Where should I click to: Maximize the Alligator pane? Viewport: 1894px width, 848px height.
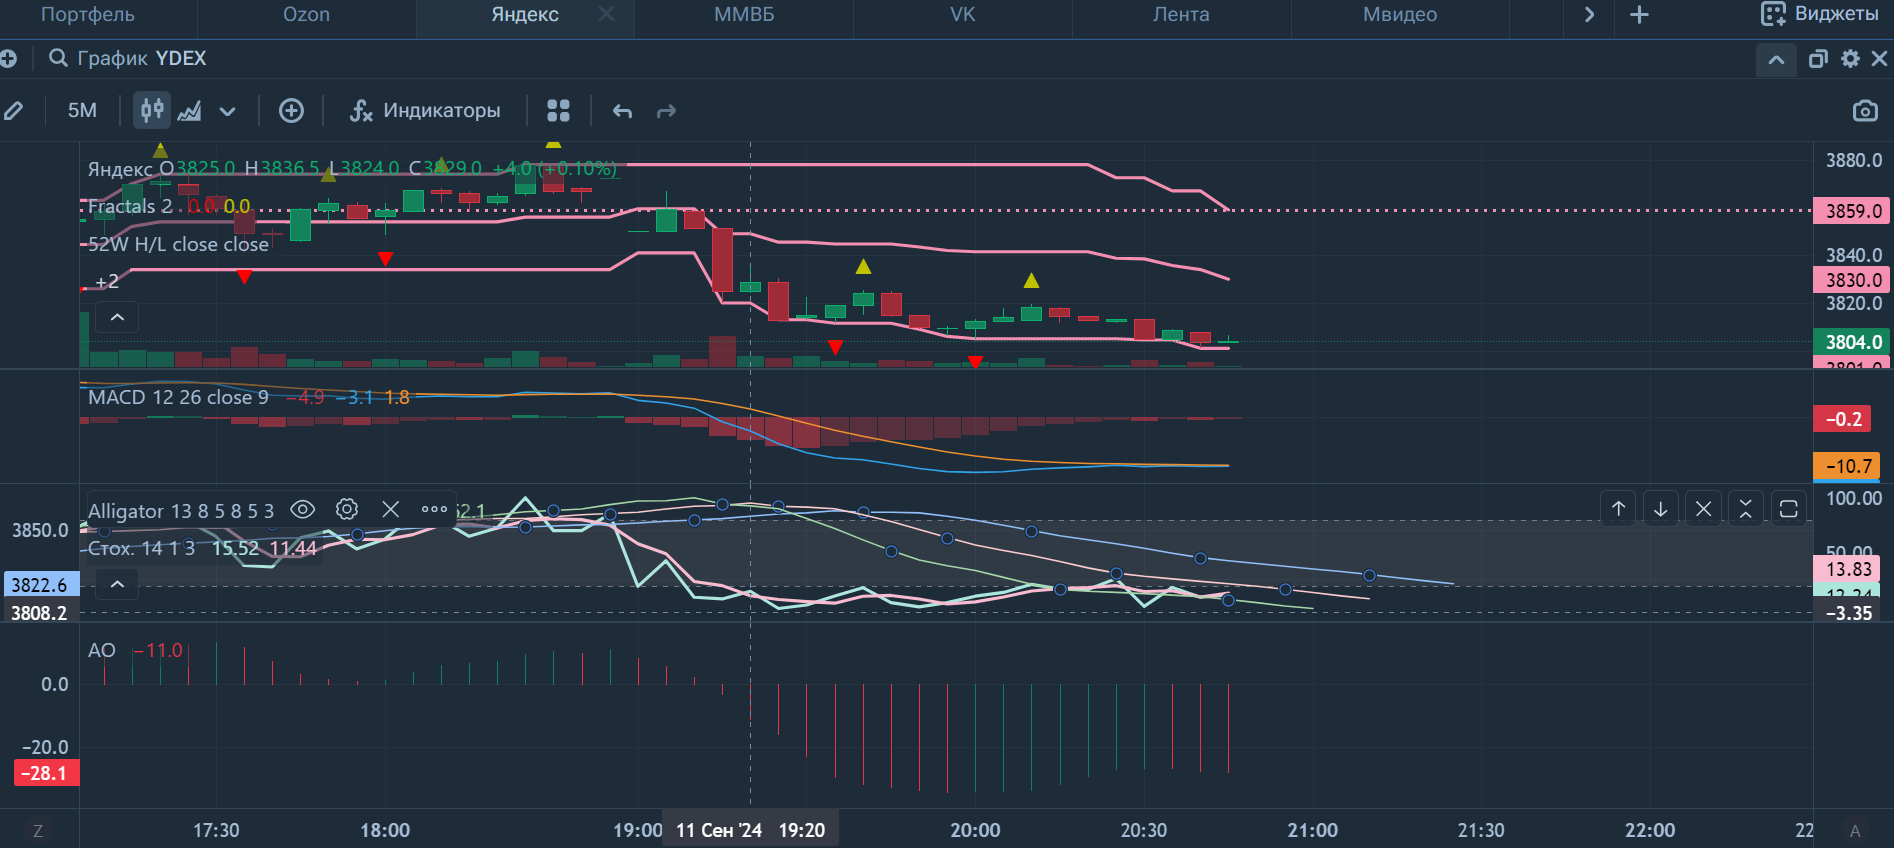(1789, 509)
